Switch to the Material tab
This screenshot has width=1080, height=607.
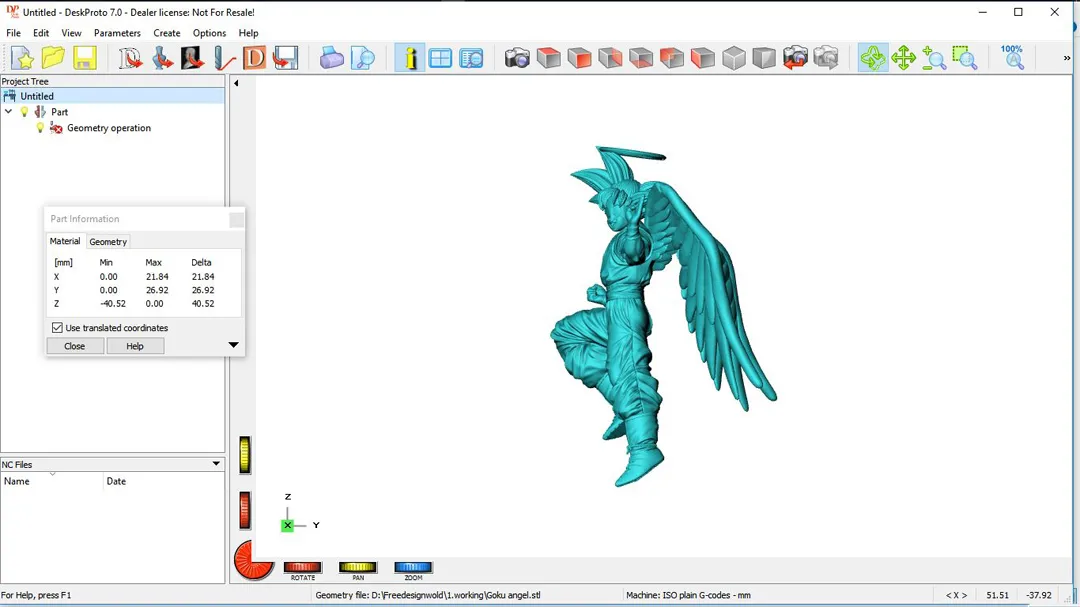point(65,241)
